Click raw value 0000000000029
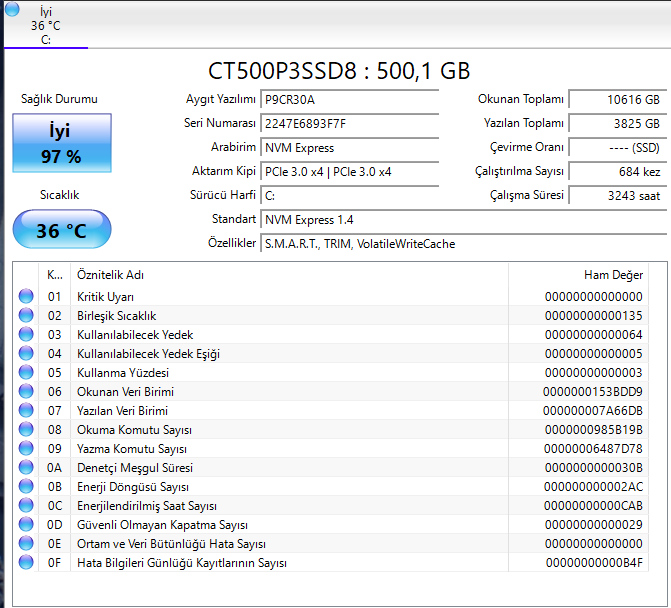 (594, 525)
